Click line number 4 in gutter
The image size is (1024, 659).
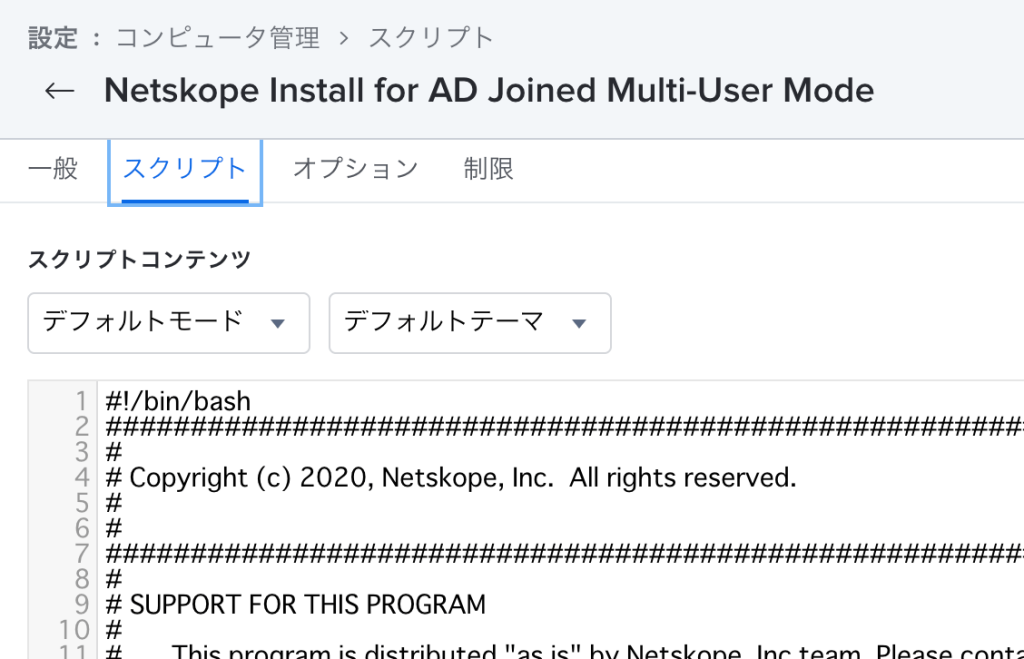[x=82, y=477]
